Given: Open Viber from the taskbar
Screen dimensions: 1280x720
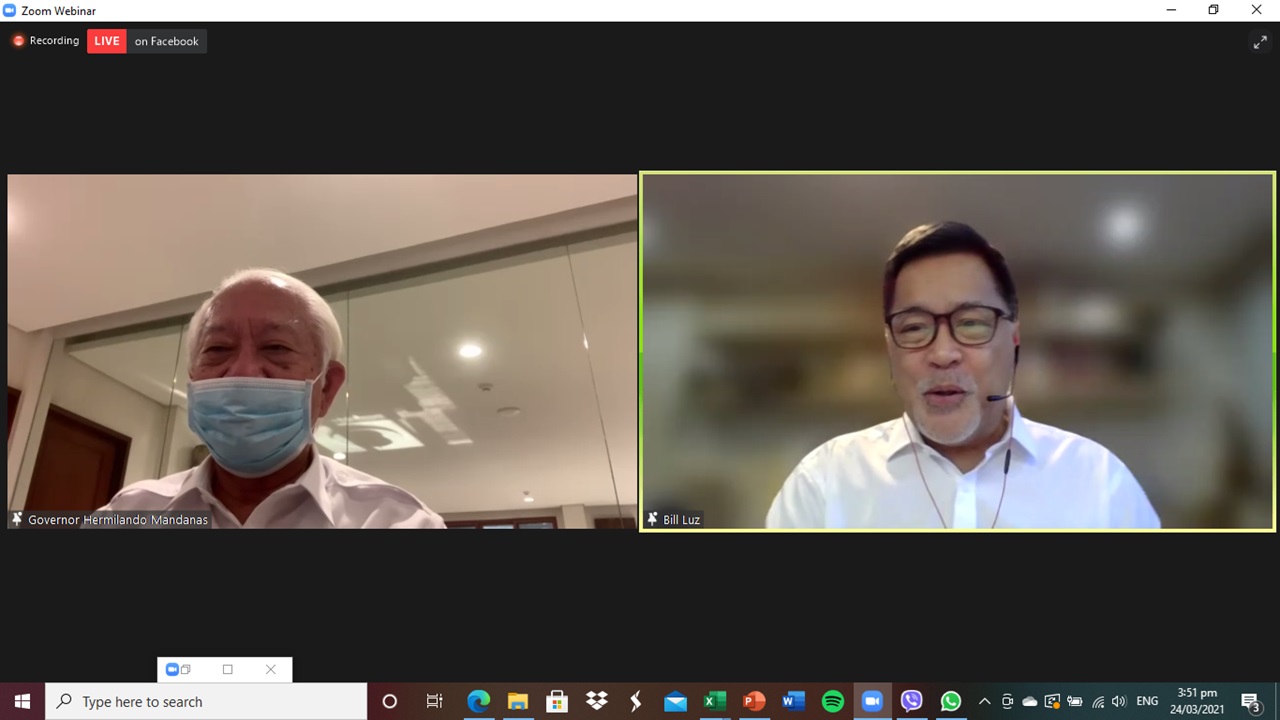Looking at the screenshot, I should (911, 701).
